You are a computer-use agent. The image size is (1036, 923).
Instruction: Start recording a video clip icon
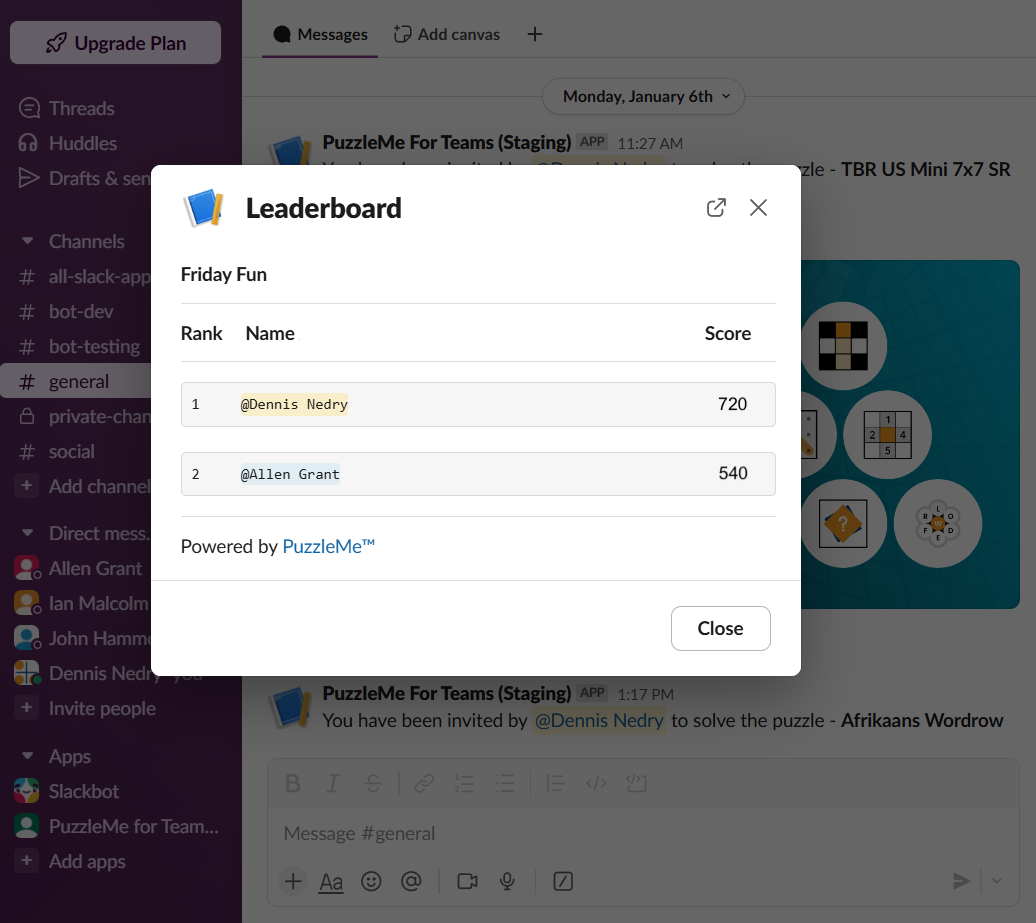click(467, 881)
